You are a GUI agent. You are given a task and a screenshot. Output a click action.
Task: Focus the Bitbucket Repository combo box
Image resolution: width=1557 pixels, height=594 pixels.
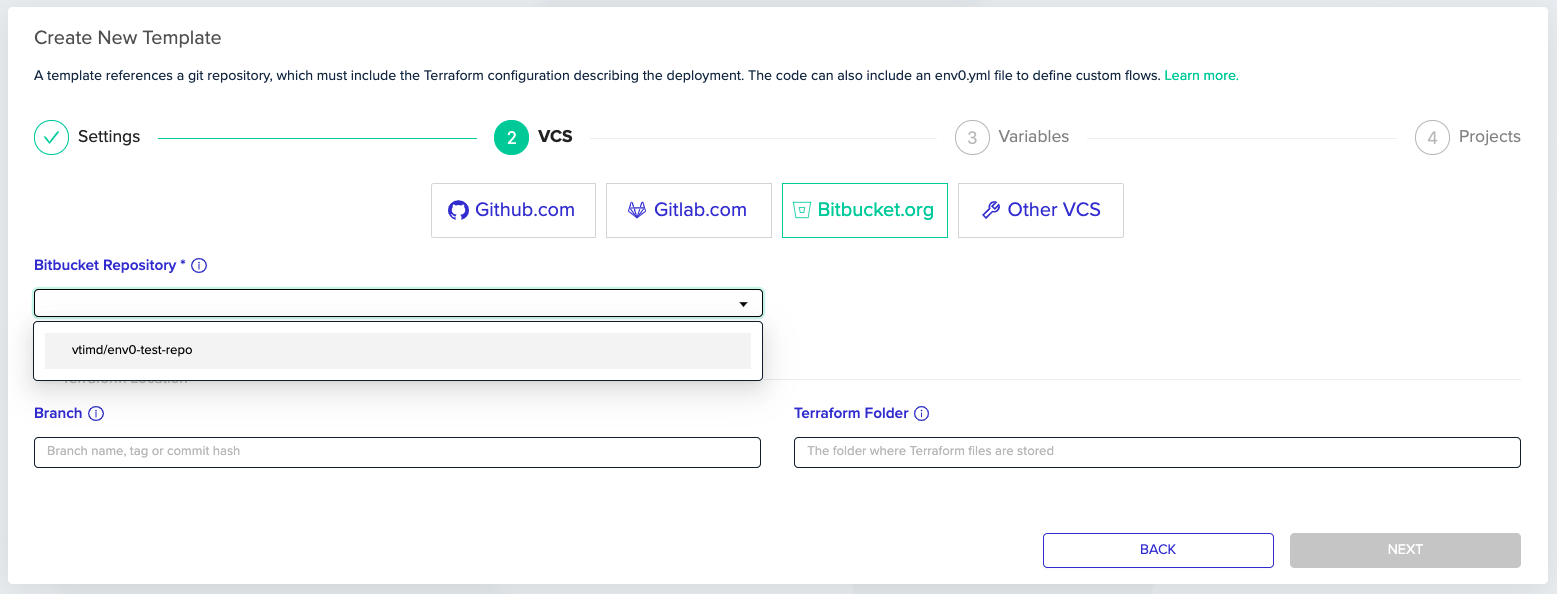(x=398, y=303)
